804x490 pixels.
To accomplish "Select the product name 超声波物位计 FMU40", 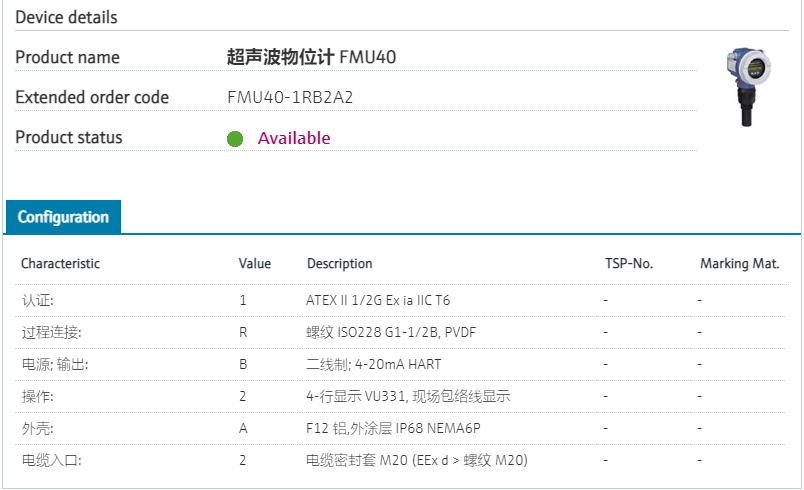I will click(x=311, y=58).
